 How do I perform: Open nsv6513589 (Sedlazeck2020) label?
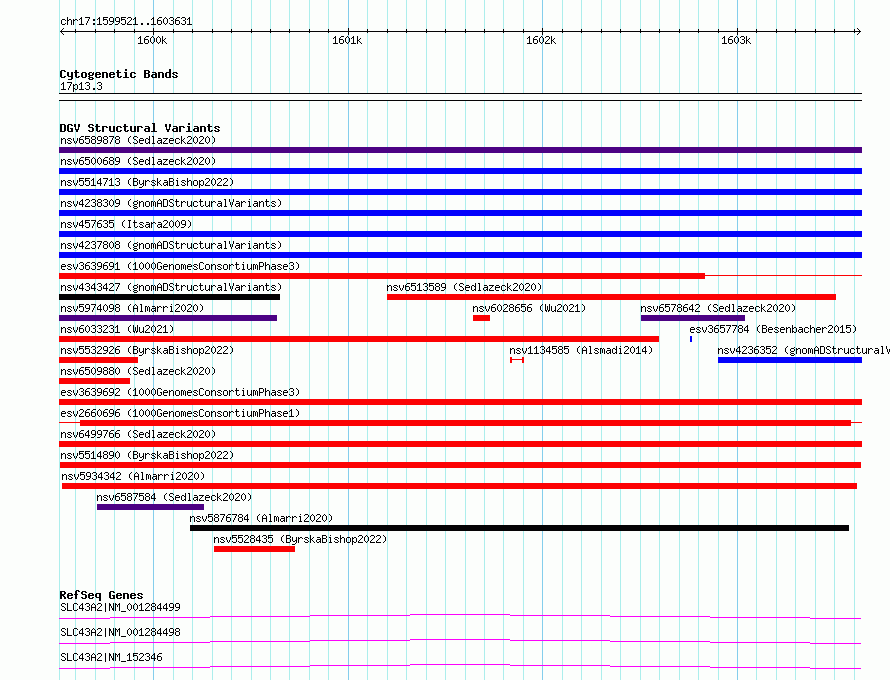tap(464, 287)
